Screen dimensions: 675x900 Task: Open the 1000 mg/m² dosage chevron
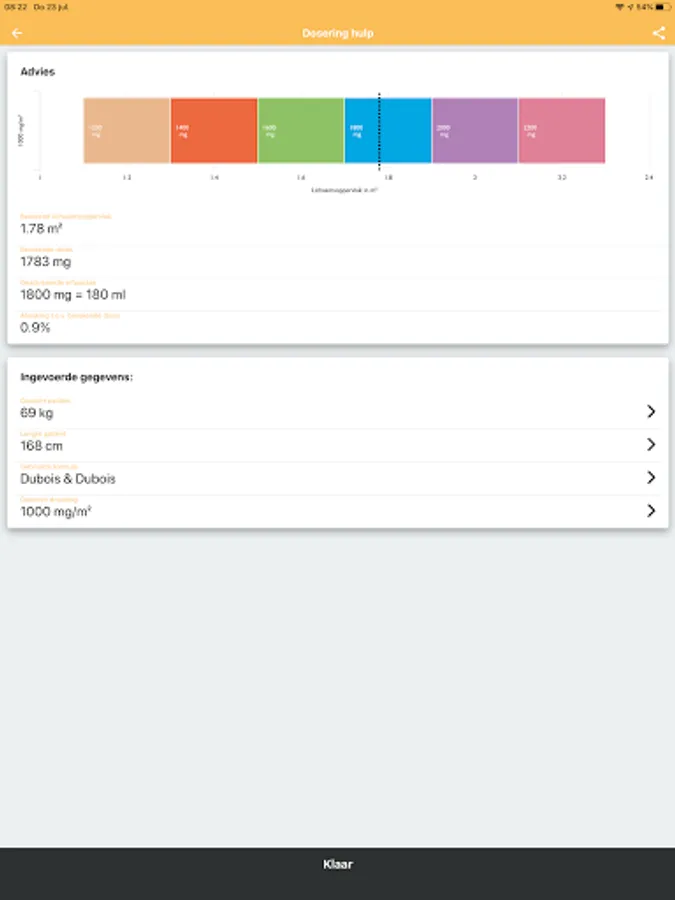[651, 510]
